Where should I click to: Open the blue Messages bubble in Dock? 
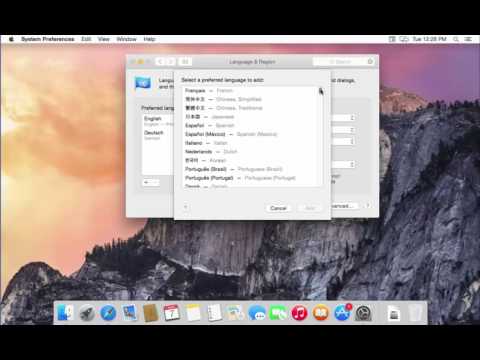point(257,313)
